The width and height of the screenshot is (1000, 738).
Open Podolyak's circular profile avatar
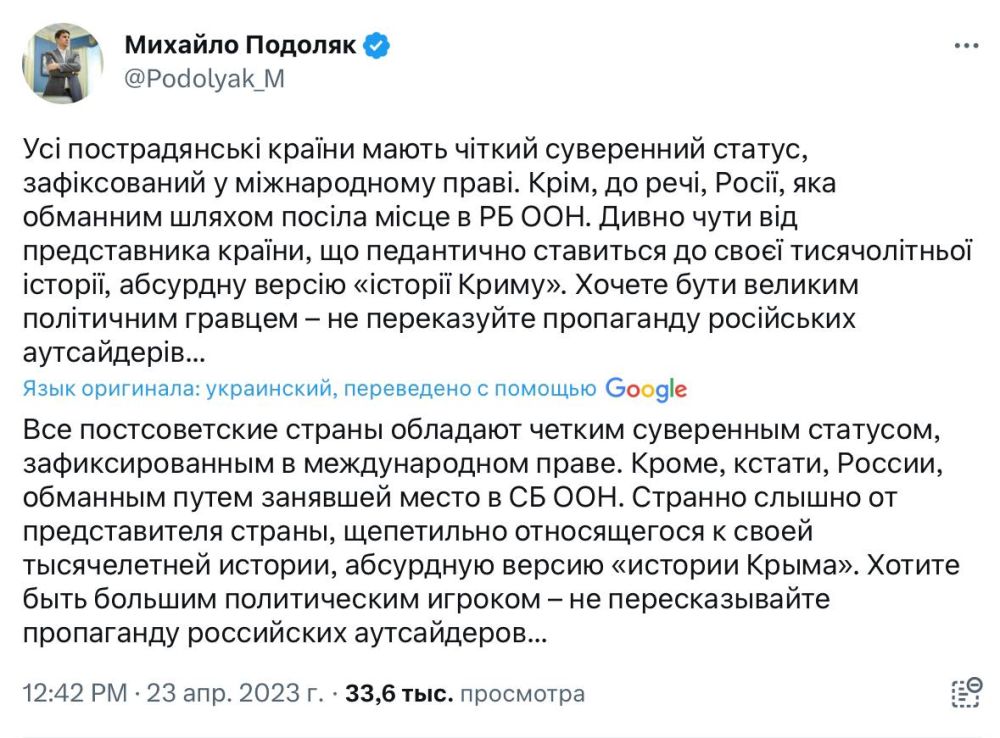coord(63,61)
